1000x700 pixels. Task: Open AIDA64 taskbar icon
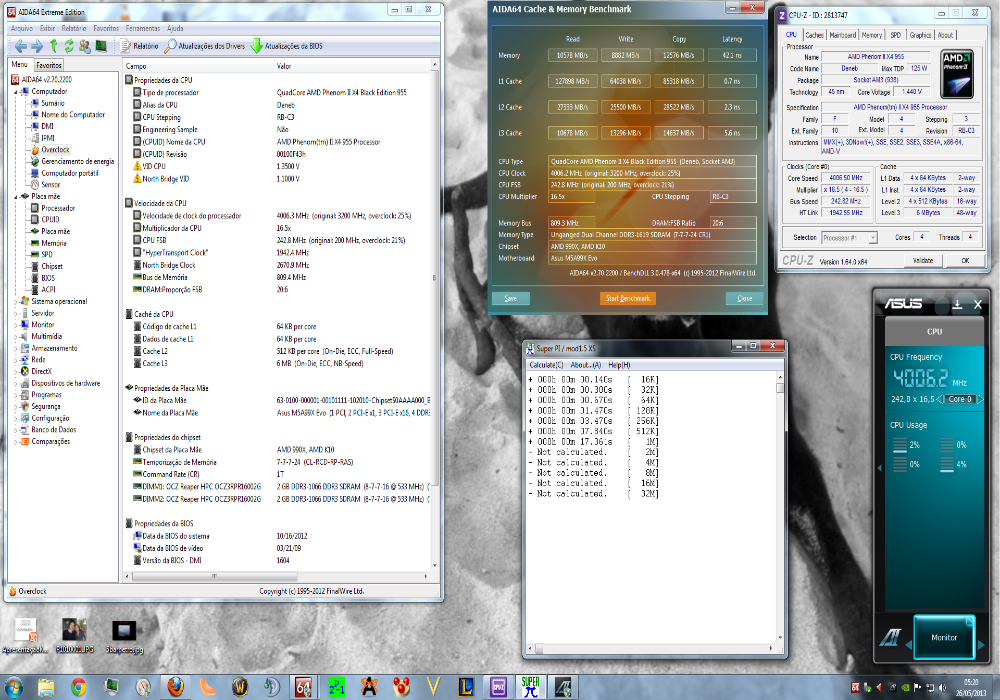(304, 687)
